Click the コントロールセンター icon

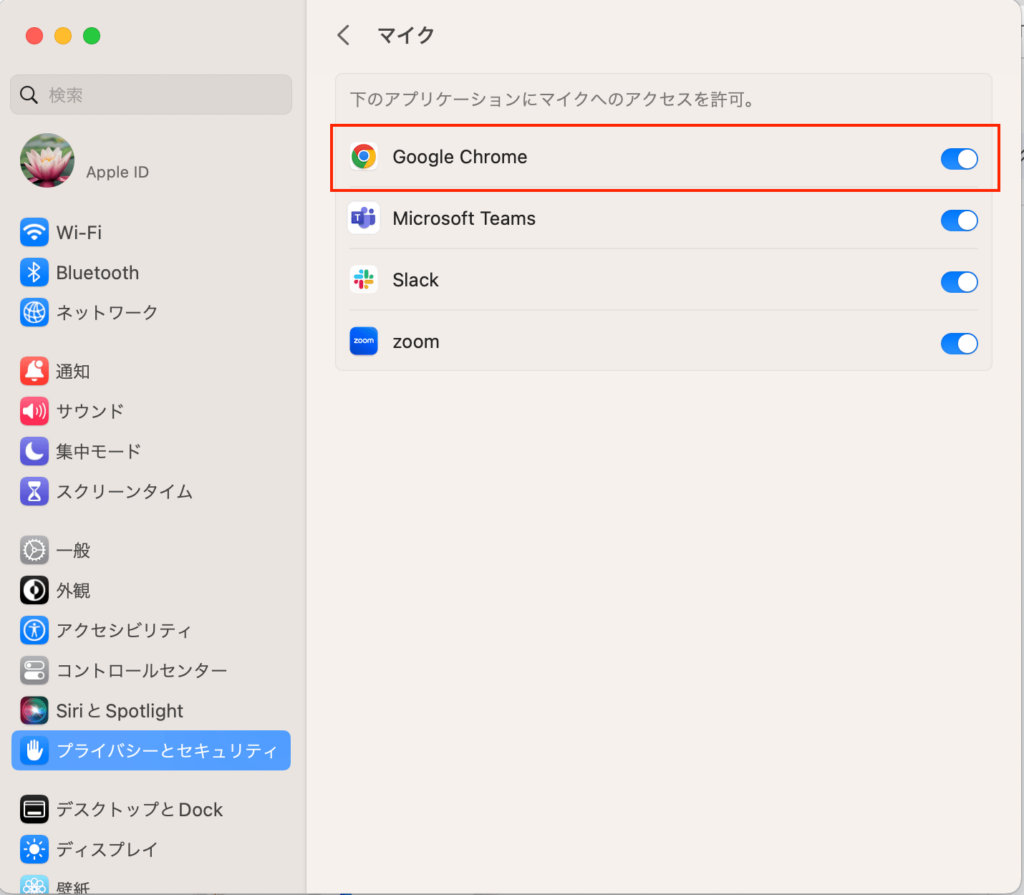34,670
